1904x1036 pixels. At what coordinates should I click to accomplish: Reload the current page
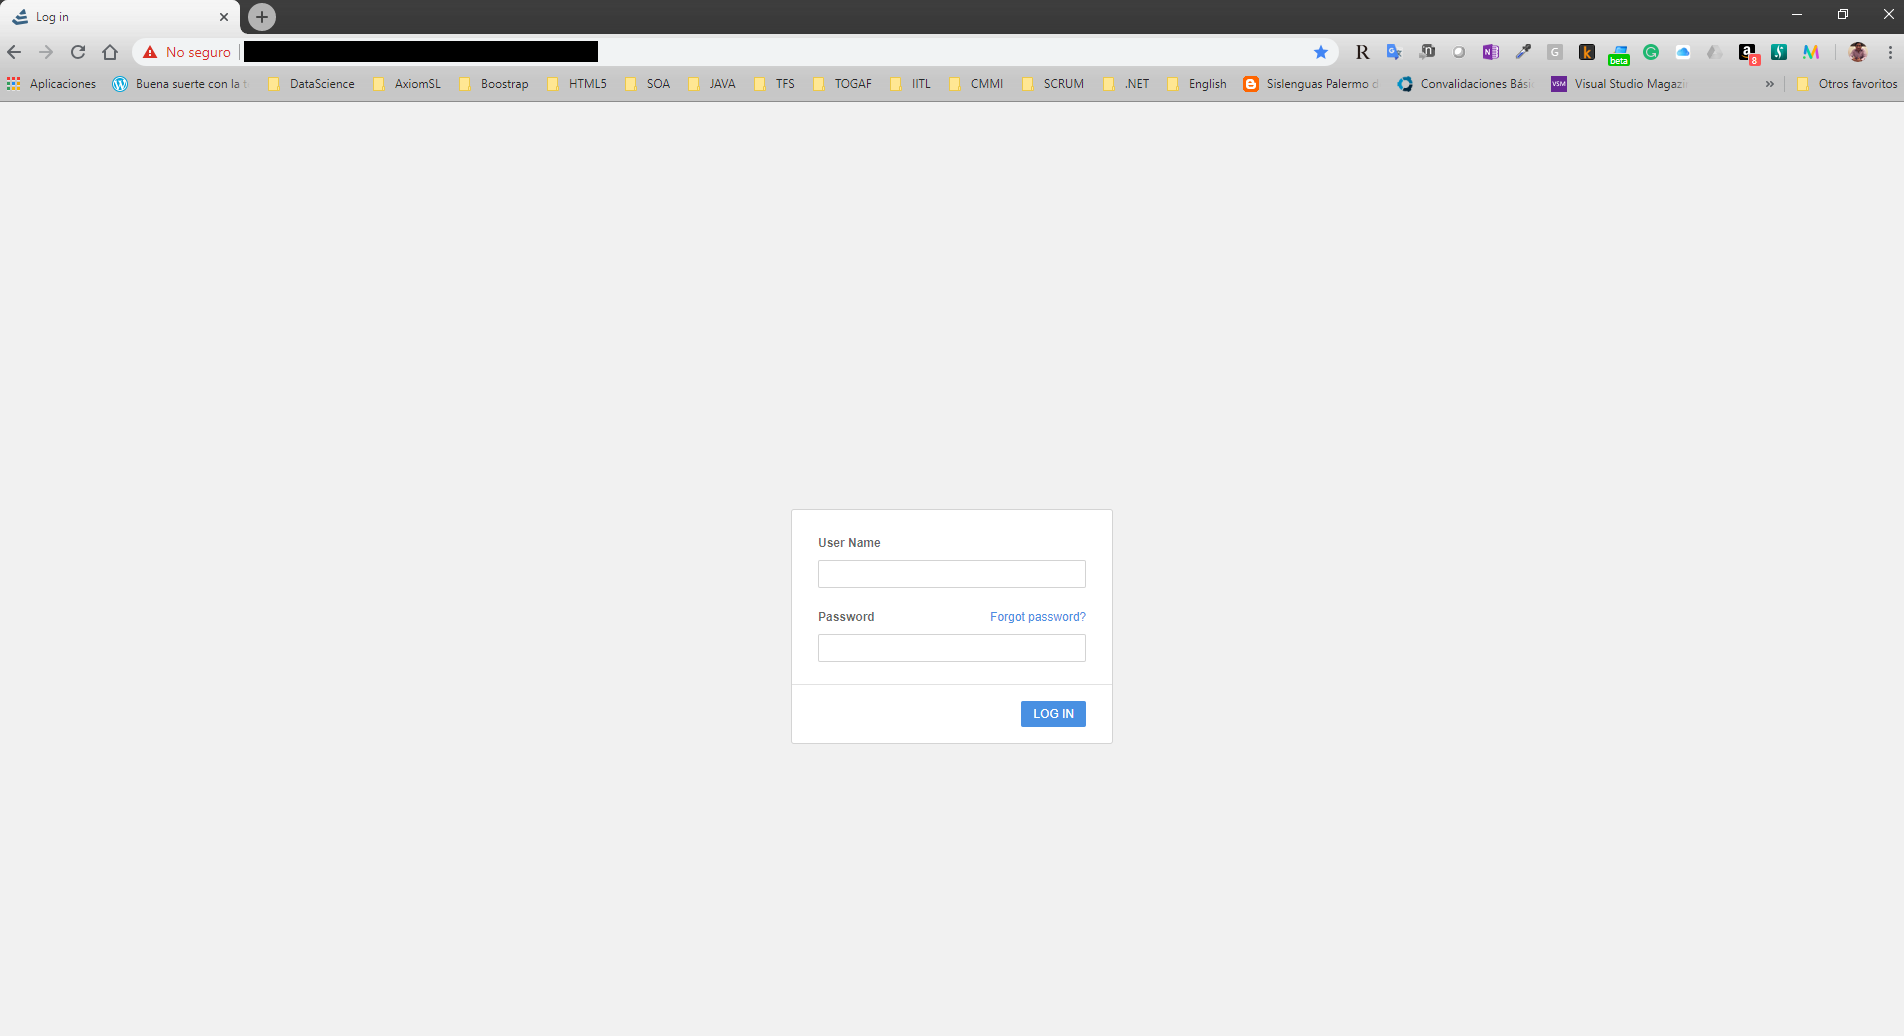click(78, 52)
